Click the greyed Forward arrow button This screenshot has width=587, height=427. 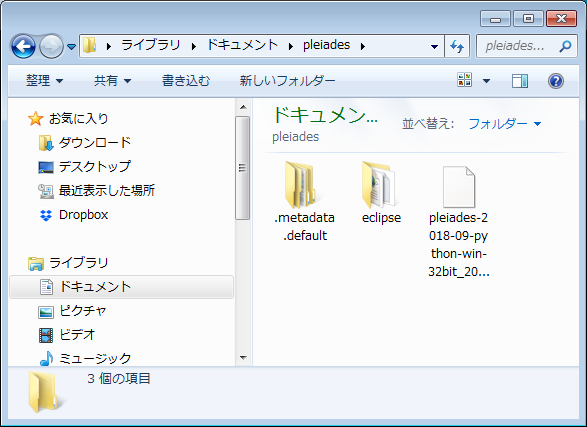(51, 46)
